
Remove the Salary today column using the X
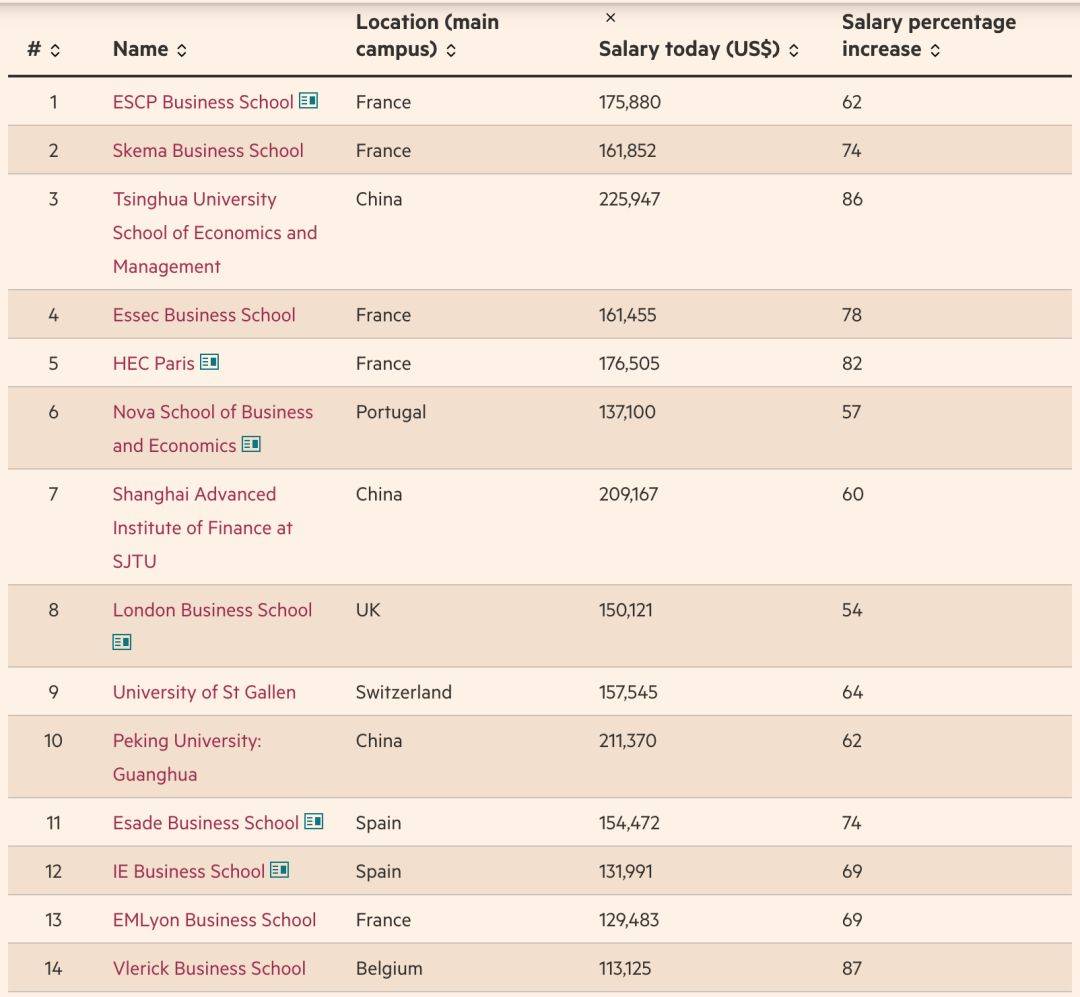(x=610, y=18)
